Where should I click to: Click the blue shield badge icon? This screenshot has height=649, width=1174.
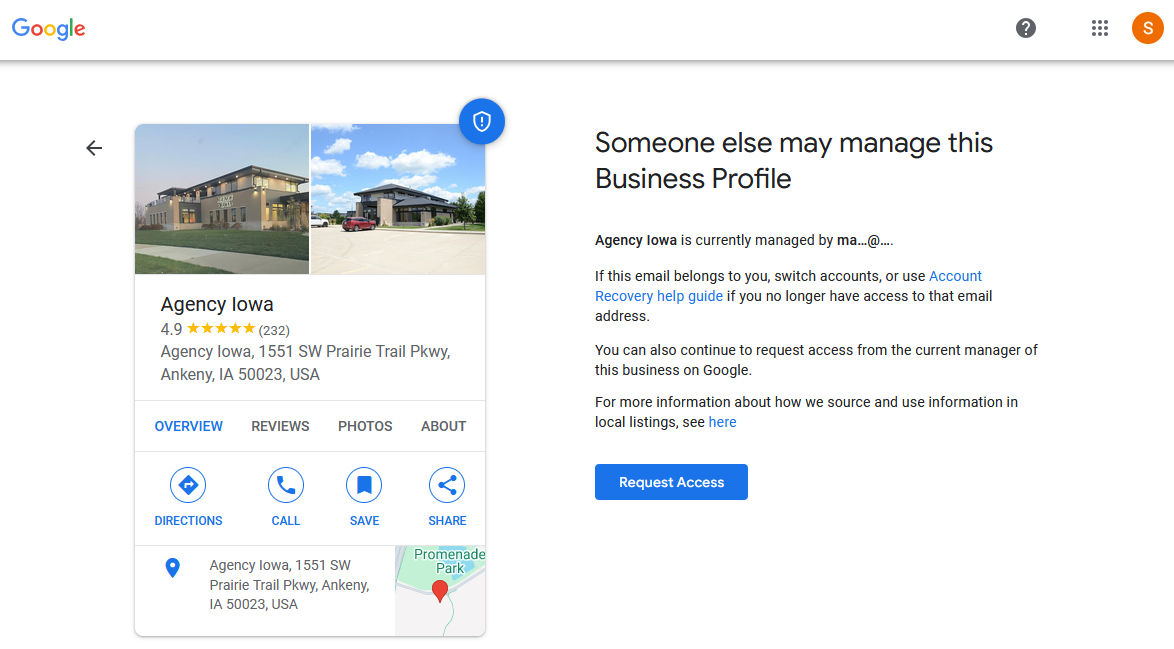pos(481,121)
